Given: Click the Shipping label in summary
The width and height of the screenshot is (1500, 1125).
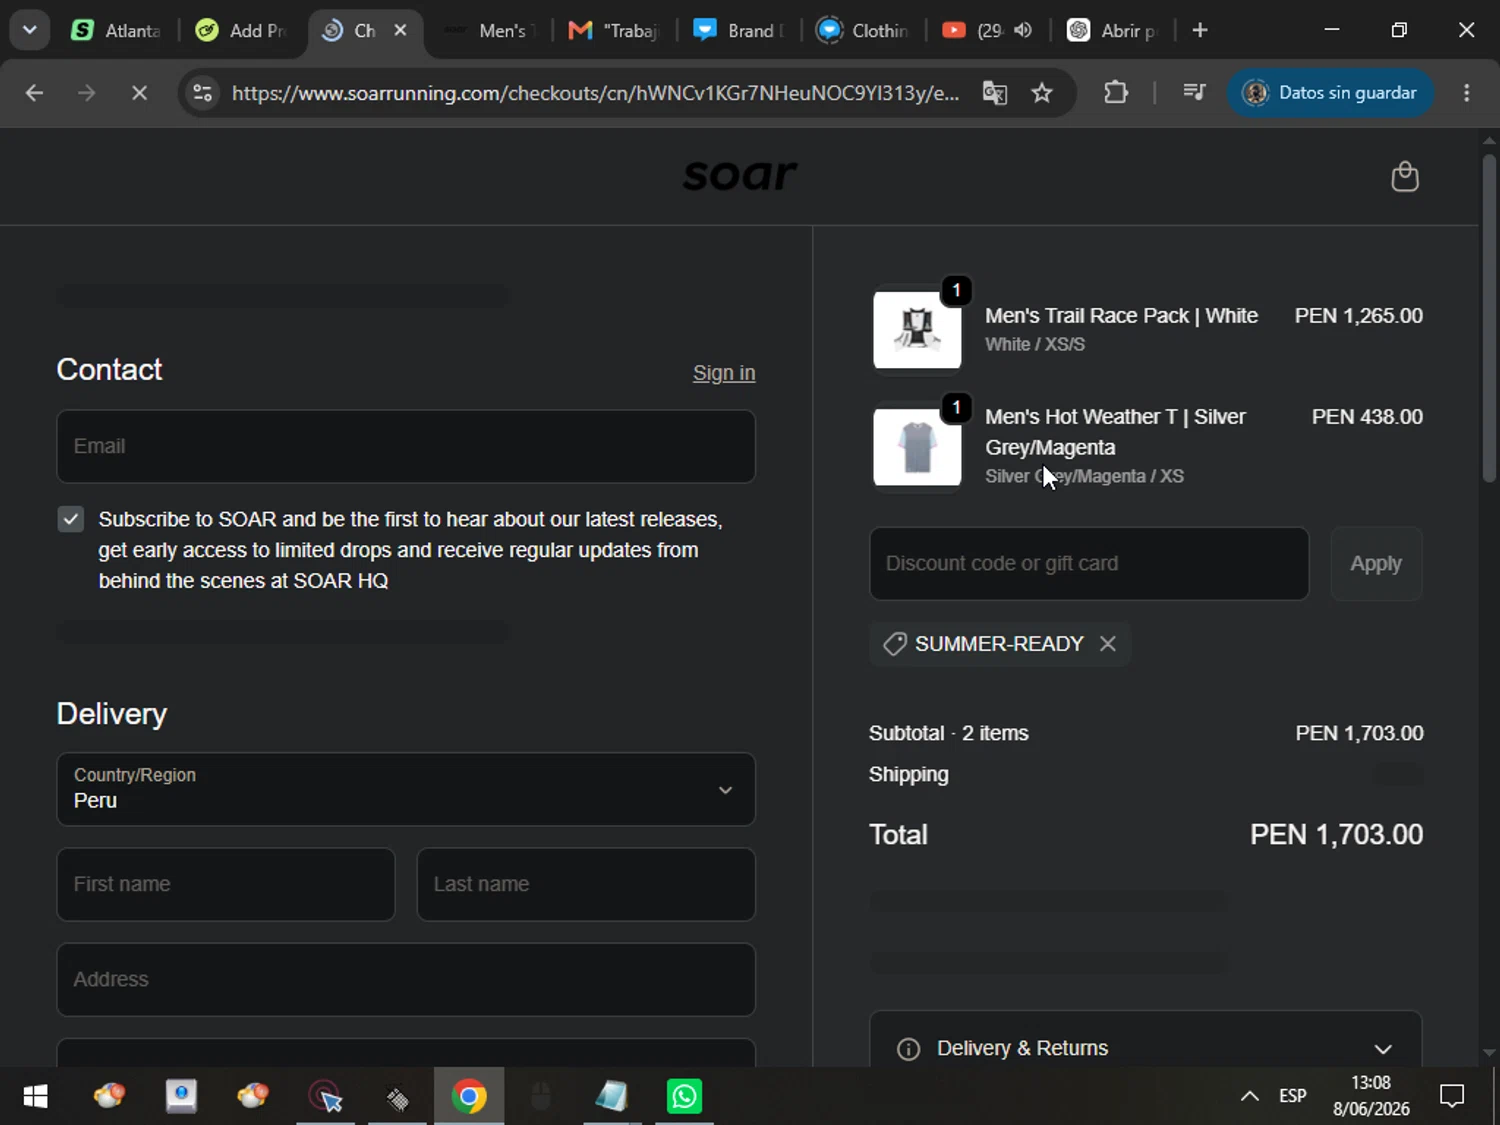Looking at the screenshot, I should click(908, 775).
